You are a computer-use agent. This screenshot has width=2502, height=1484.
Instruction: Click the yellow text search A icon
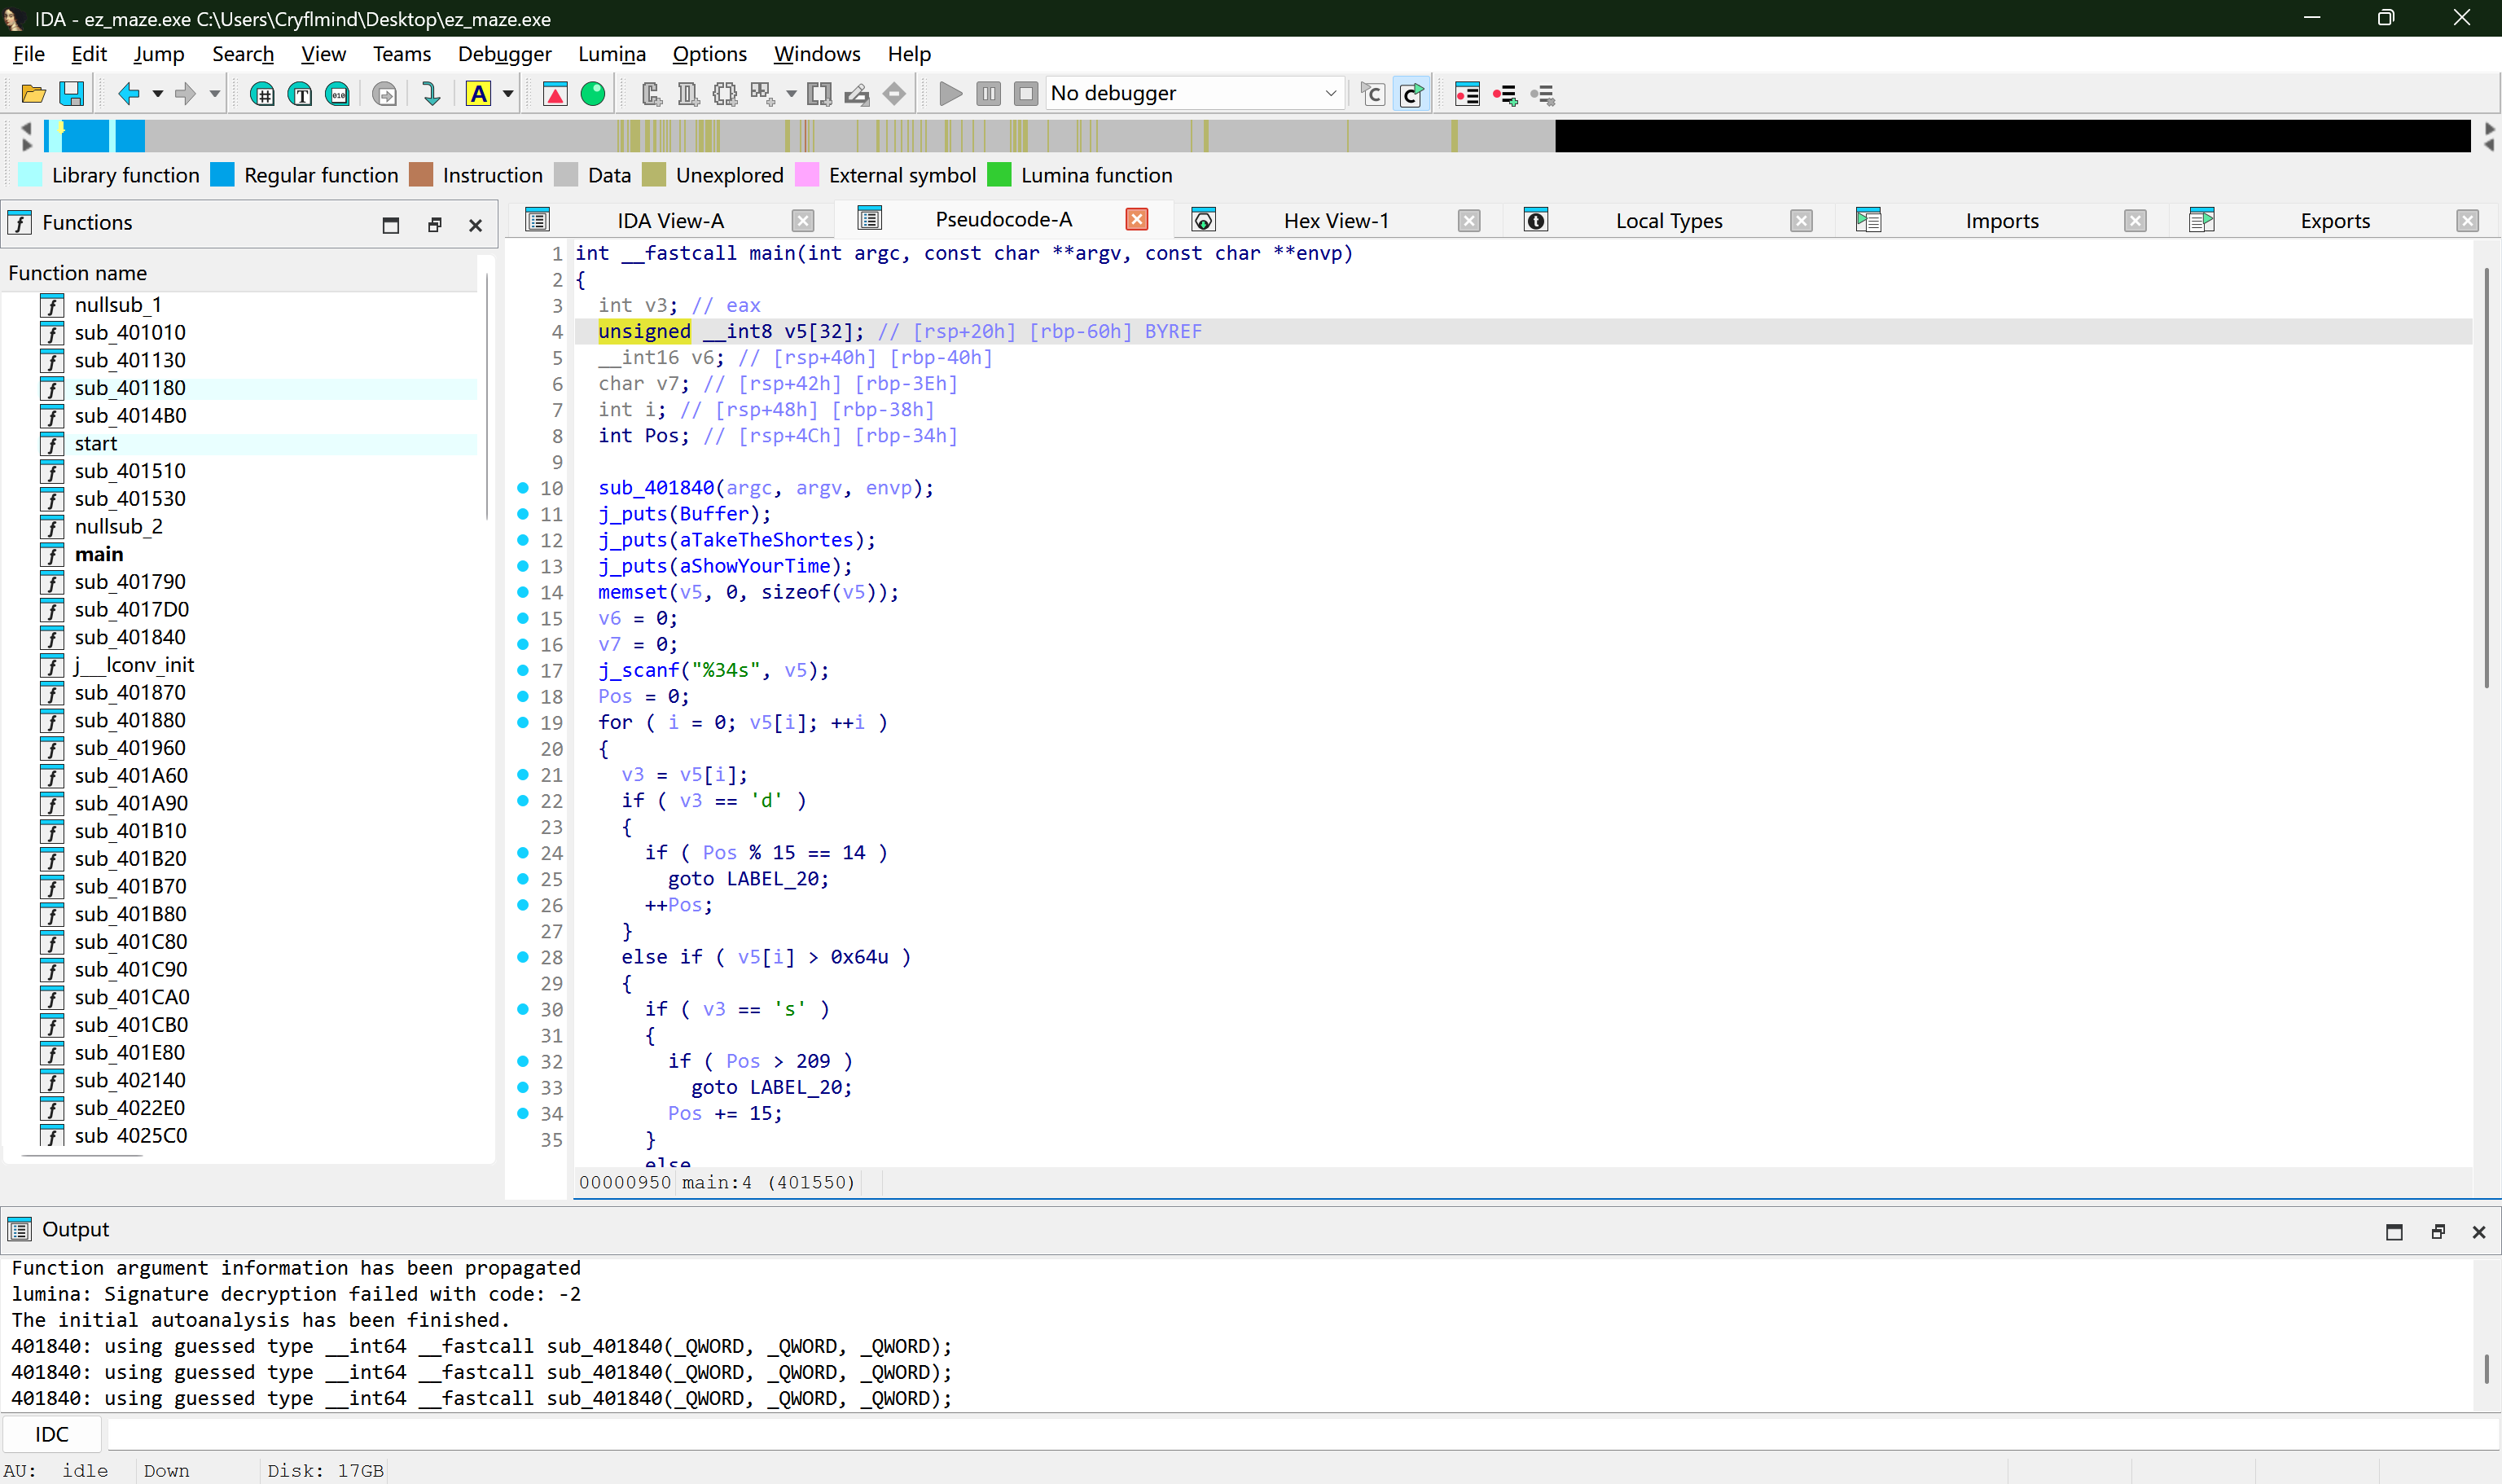(x=479, y=94)
